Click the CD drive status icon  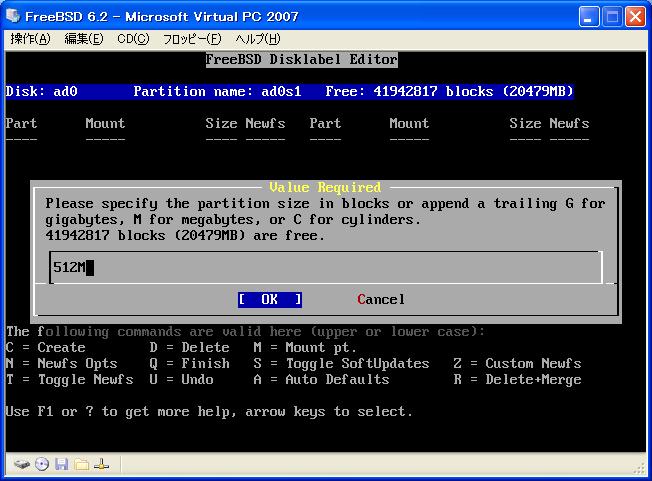[x=42, y=464]
